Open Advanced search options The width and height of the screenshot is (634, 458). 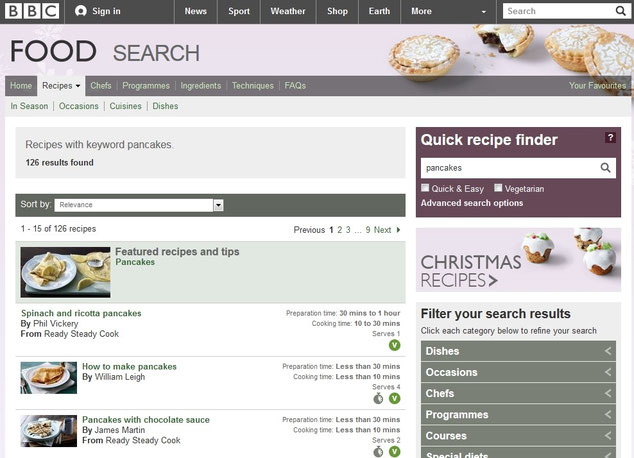tap(472, 203)
